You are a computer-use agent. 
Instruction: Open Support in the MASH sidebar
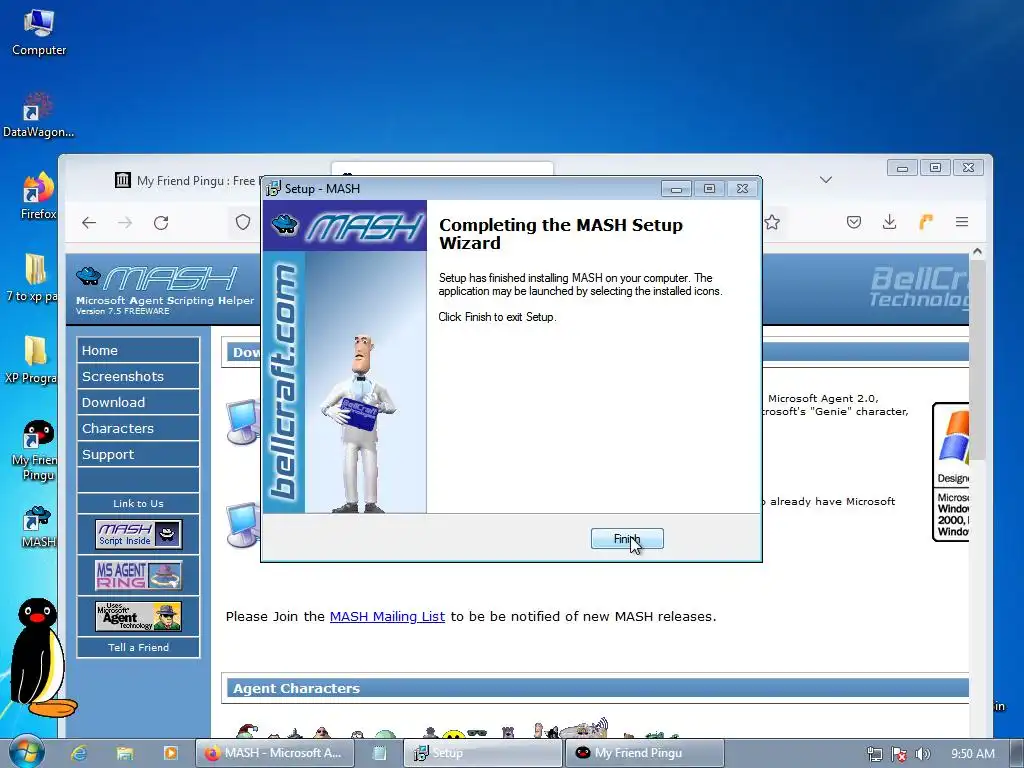coord(138,455)
